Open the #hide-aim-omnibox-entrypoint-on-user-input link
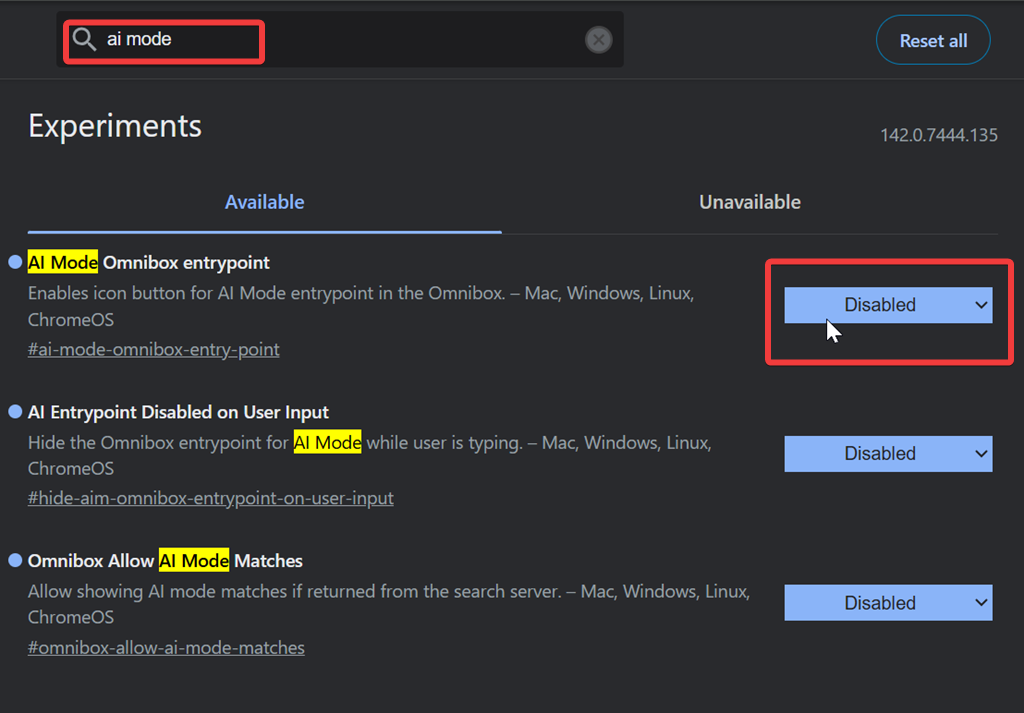 point(210,498)
